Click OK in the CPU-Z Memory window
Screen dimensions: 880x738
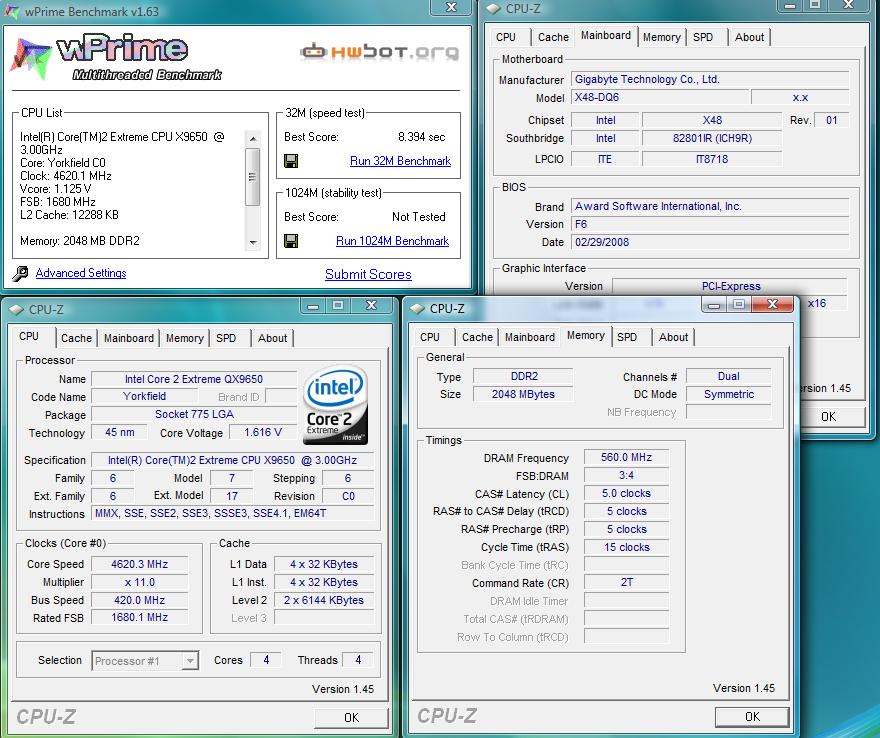[x=752, y=717]
